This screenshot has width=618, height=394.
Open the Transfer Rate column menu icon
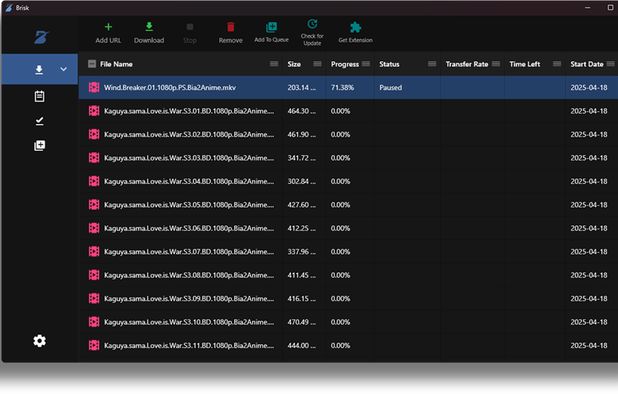(496, 64)
